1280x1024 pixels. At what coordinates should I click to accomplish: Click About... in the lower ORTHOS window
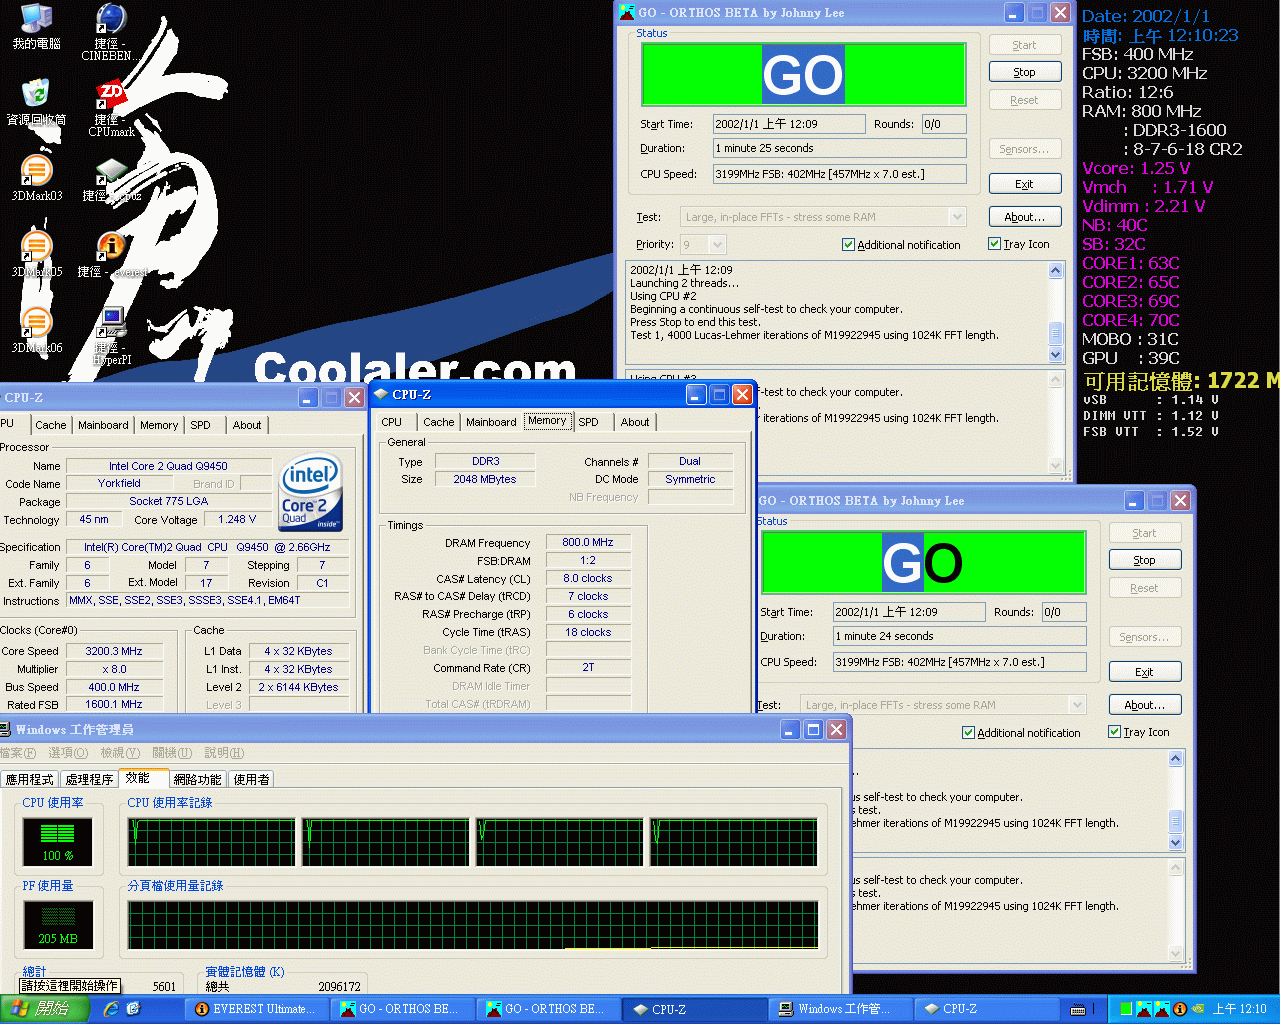point(1145,705)
